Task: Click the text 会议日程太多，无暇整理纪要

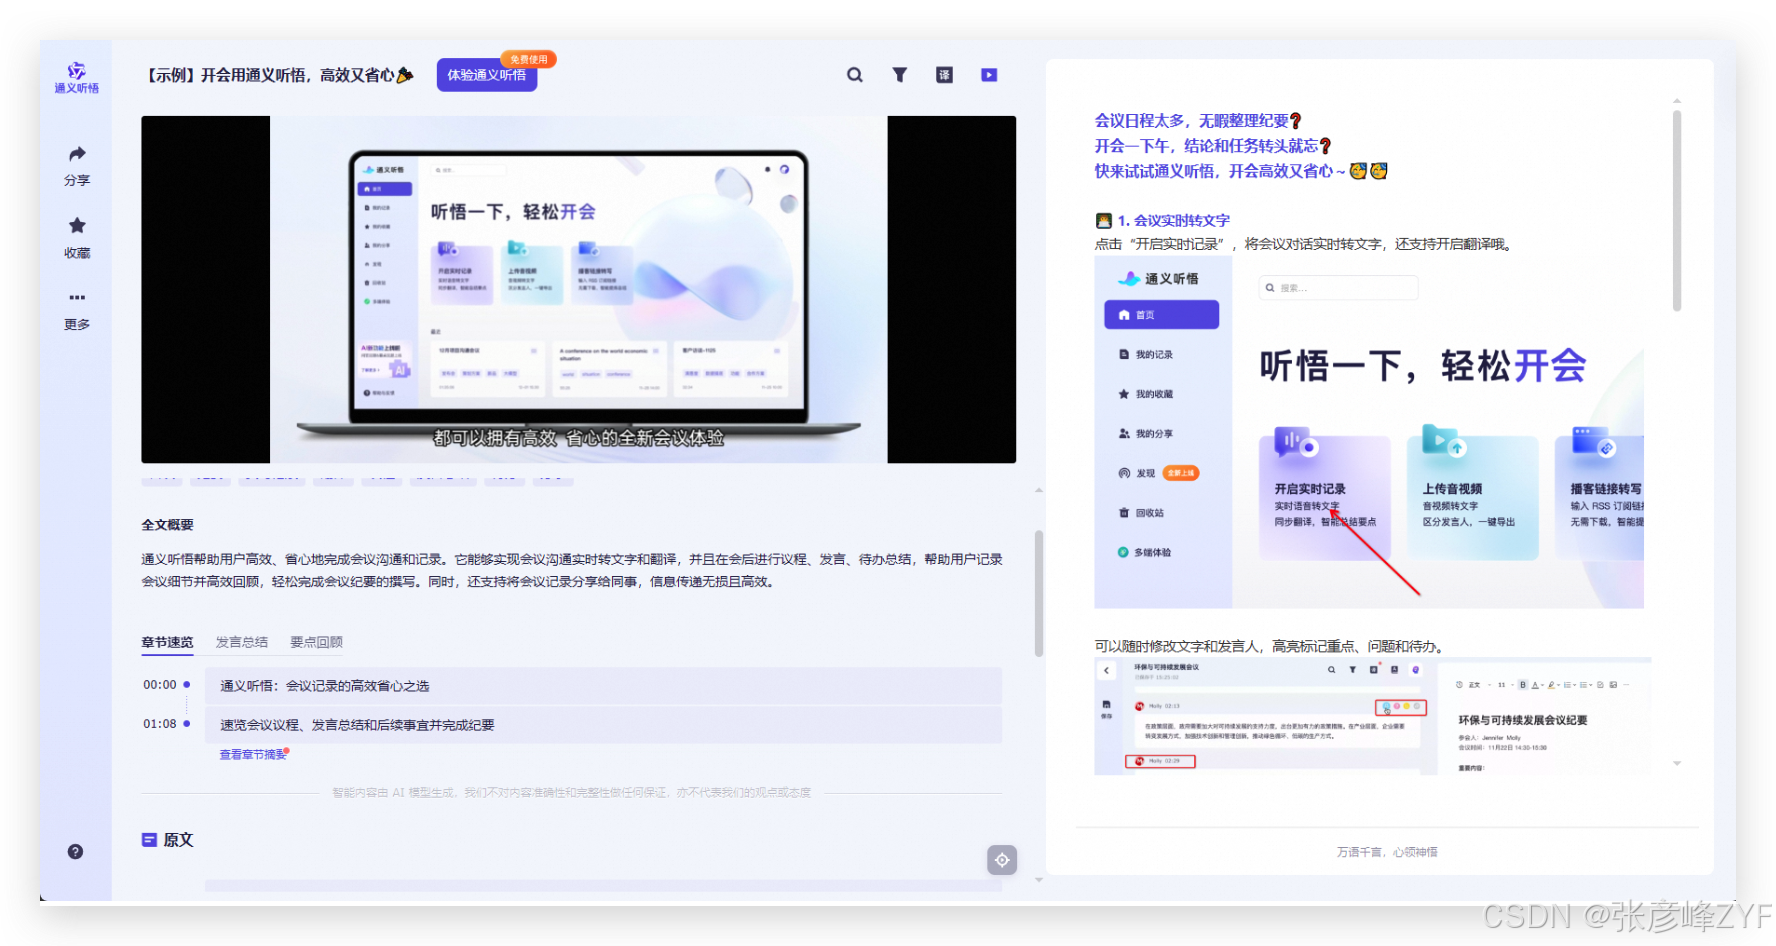Action: [x=1192, y=121]
